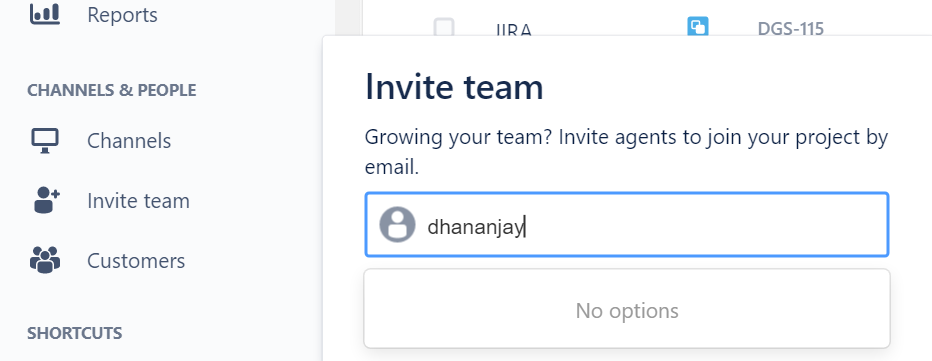Select the Invite team sidebar label
Viewport: 932px width, 361px height.
click(x=138, y=201)
